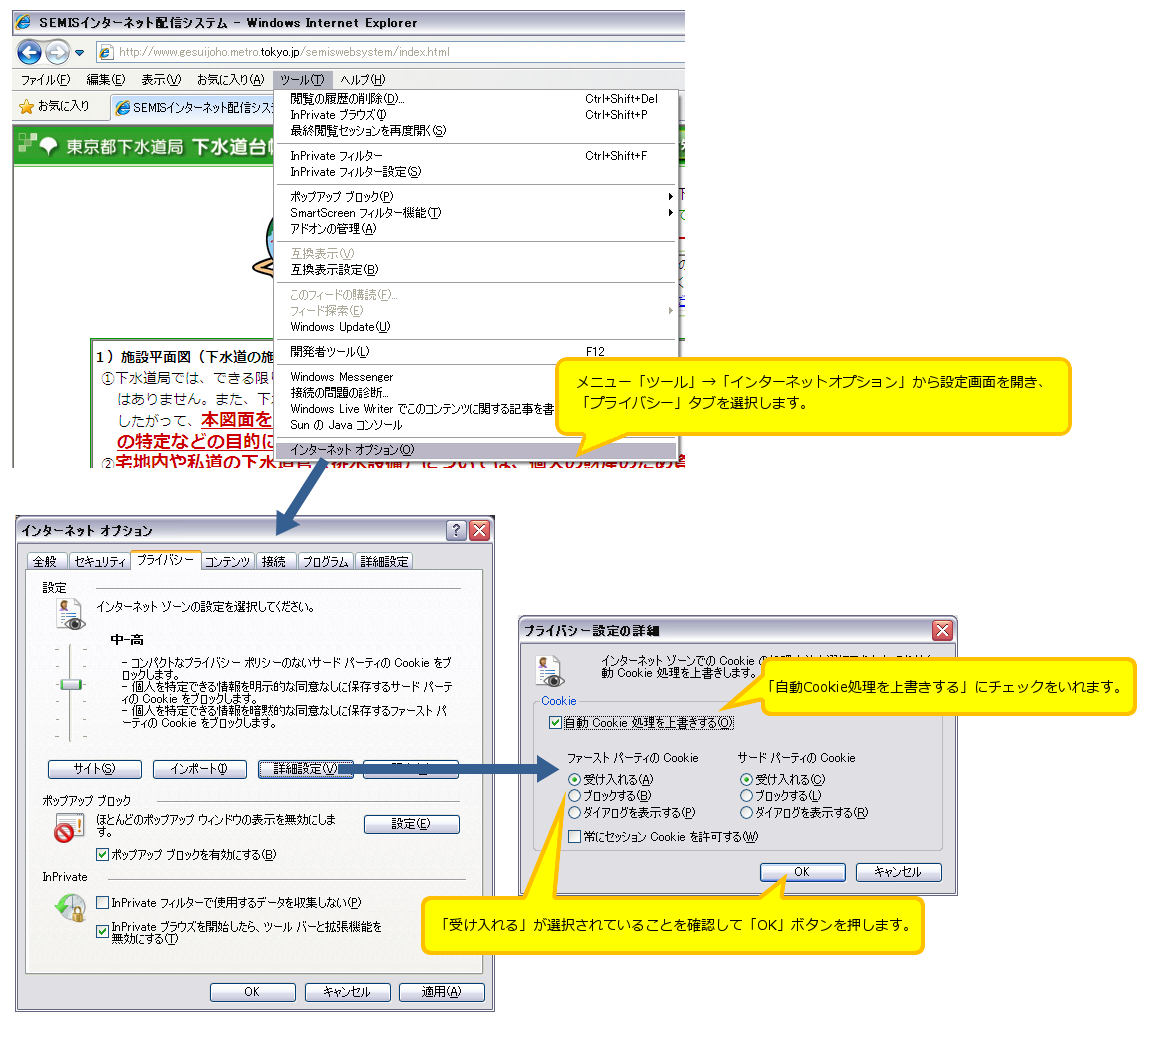Select InPrivate フィルター設定(S) item
The width and height of the screenshot is (1168, 1044).
pyautogui.click(x=475, y=172)
